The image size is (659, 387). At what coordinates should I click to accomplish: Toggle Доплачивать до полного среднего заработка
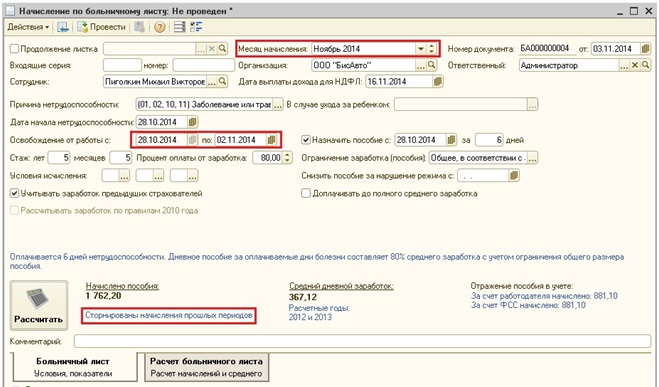tap(306, 193)
